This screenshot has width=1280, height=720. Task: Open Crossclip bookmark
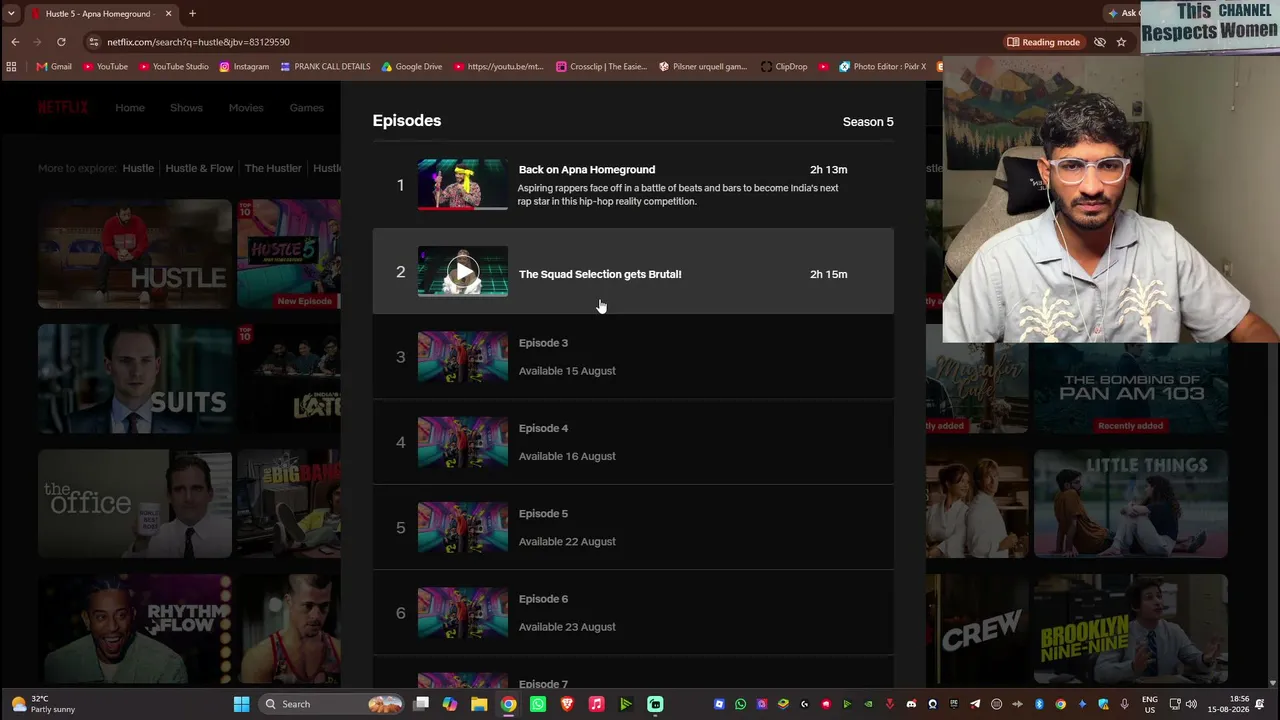(x=602, y=67)
